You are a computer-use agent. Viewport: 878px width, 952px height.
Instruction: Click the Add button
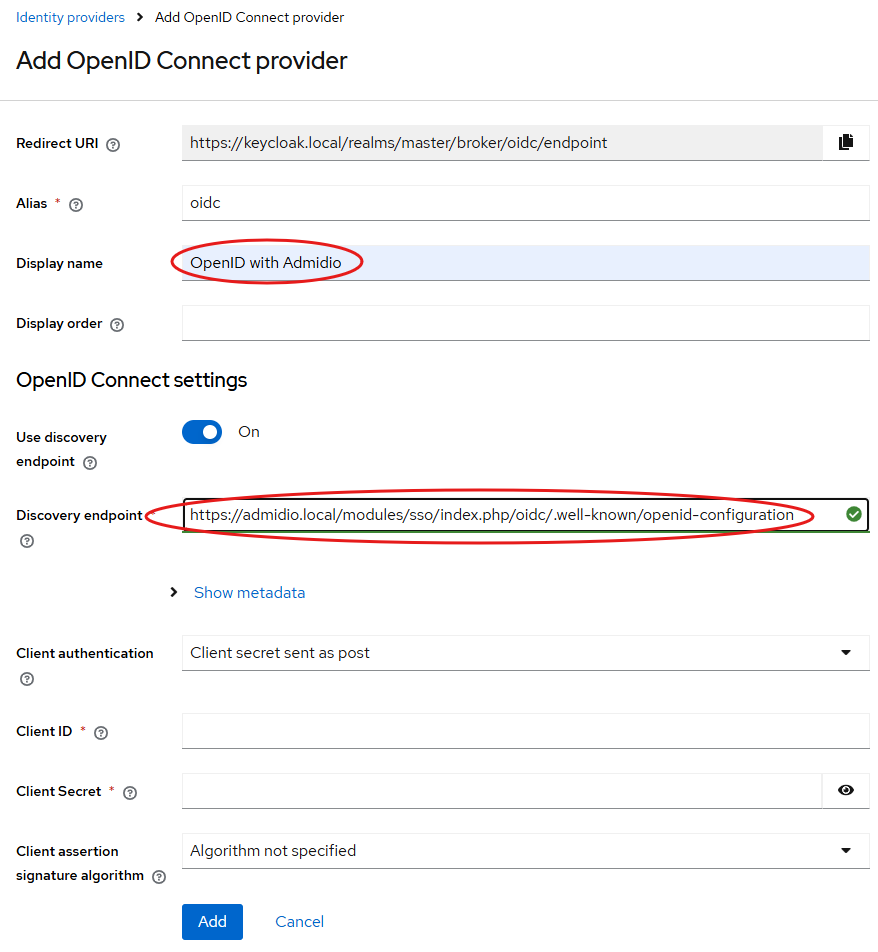pos(212,921)
